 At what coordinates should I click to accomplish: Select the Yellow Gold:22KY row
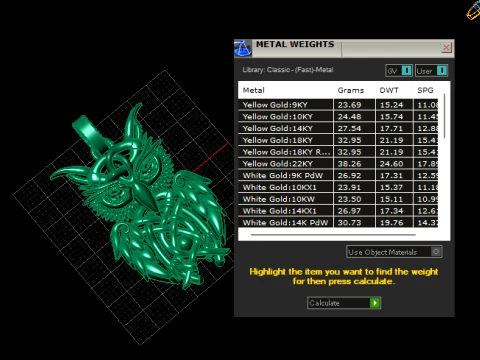click(x=338, y=164)
